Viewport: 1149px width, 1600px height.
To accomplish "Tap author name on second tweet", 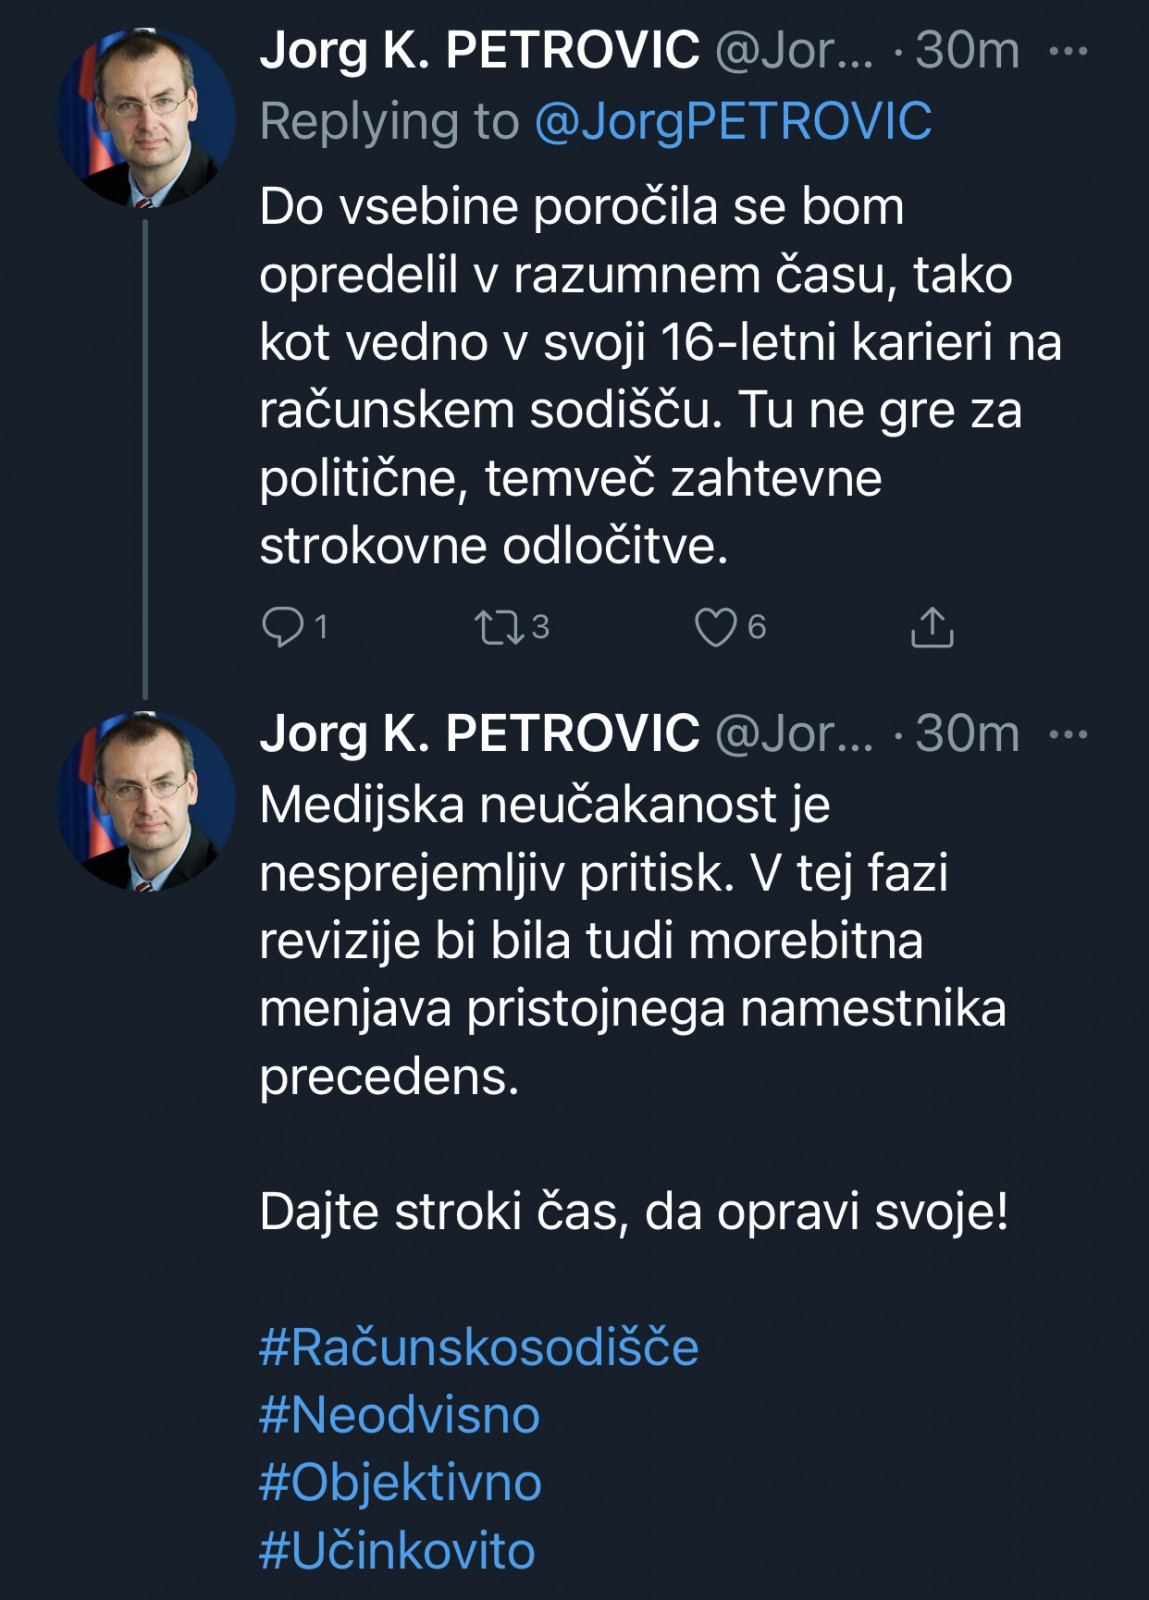I will (x=479, y=734).
